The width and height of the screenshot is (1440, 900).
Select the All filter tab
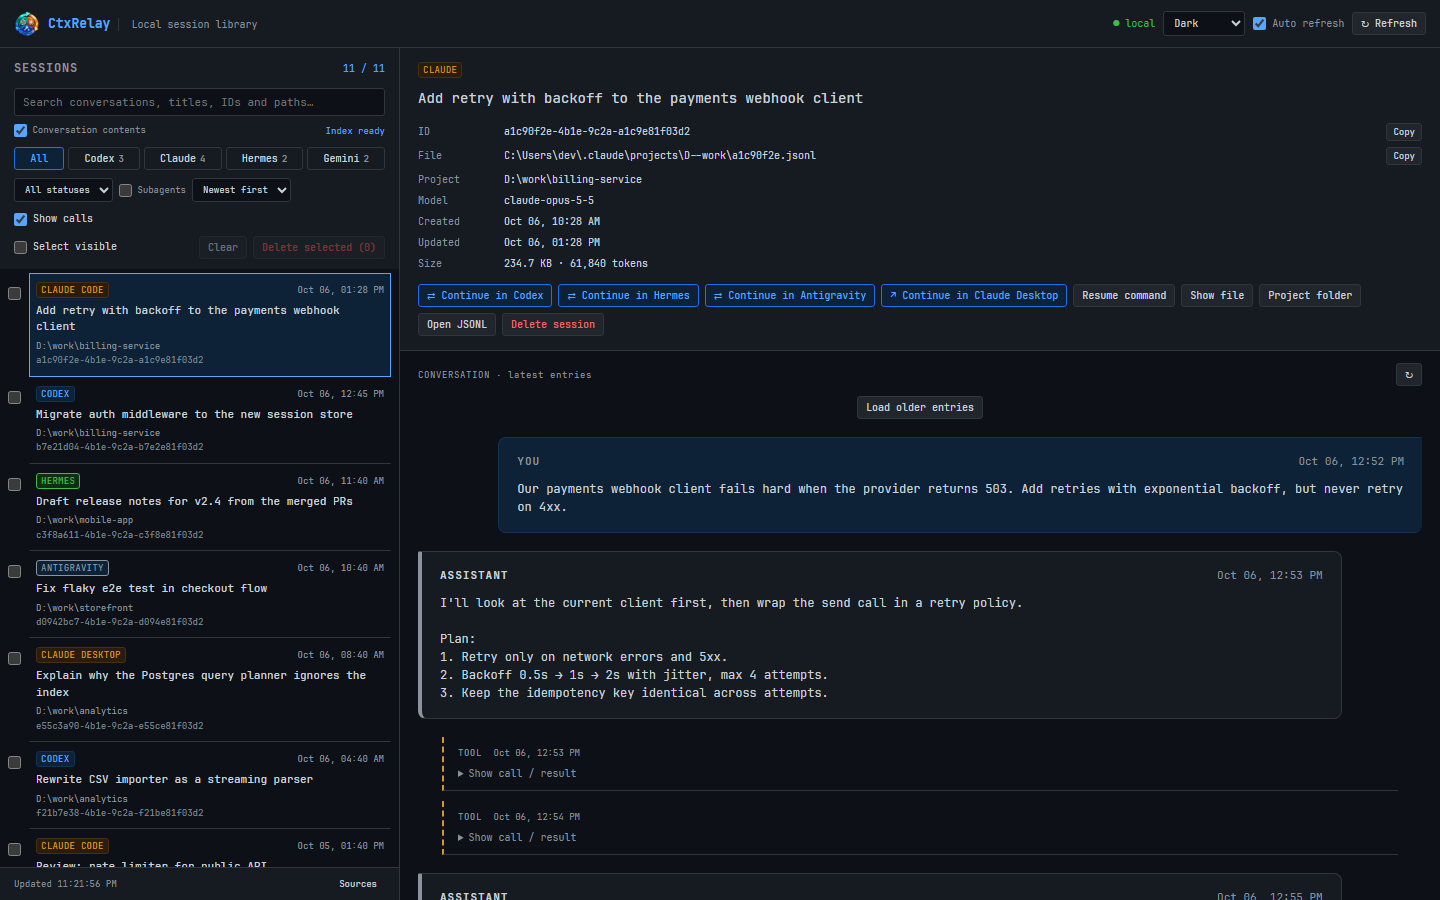point(39,158)
